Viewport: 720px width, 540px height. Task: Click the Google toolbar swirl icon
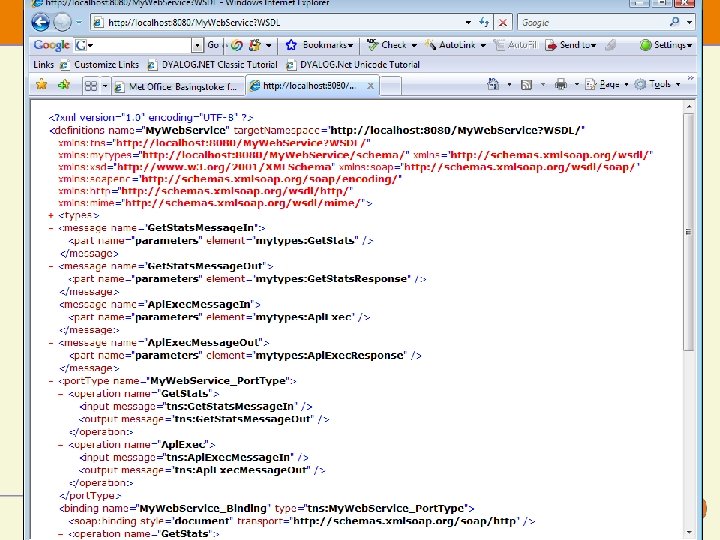coord(236,45)
